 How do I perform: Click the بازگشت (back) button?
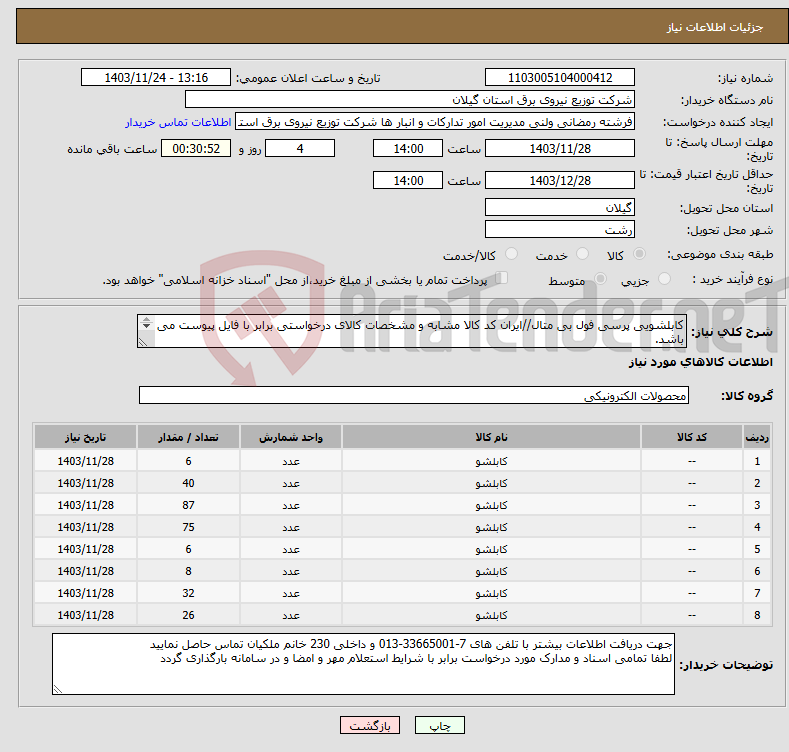(369, 725)
